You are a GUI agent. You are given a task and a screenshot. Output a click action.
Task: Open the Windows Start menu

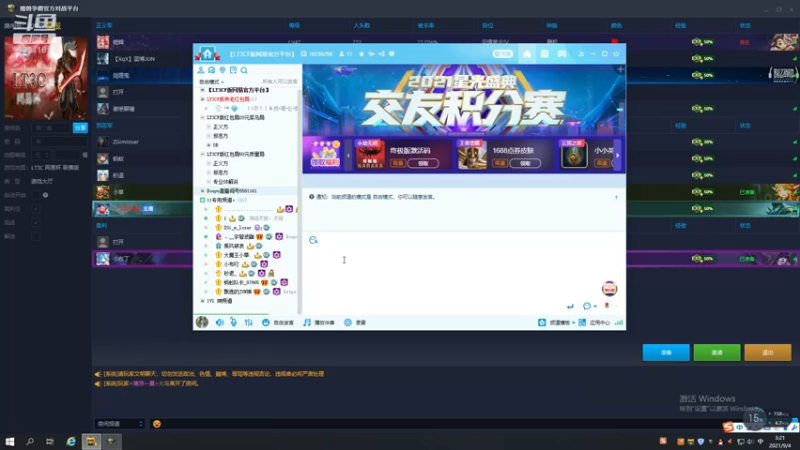[x=10, y=441]
